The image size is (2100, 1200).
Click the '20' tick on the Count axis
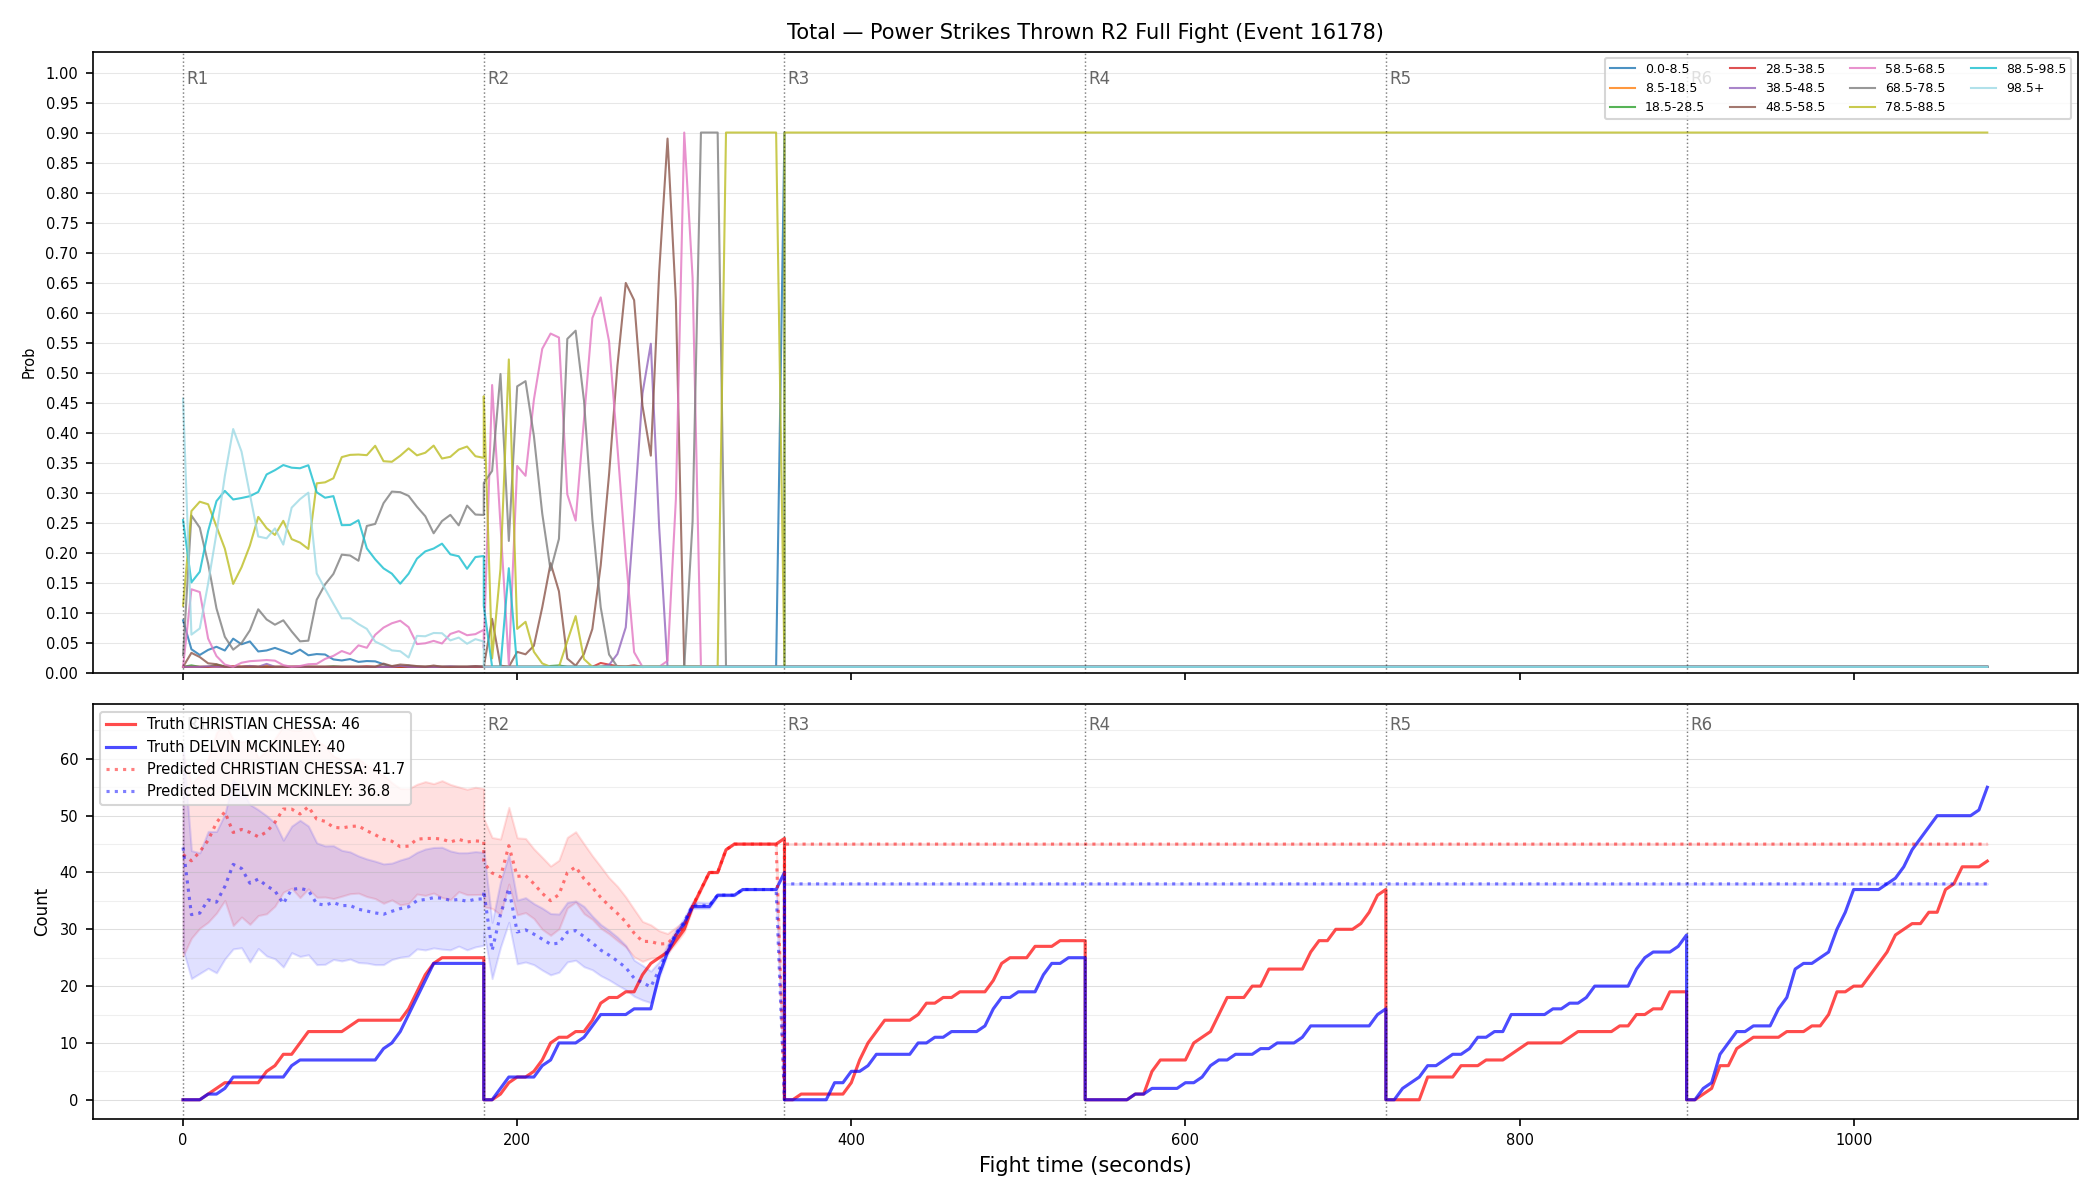69,986
